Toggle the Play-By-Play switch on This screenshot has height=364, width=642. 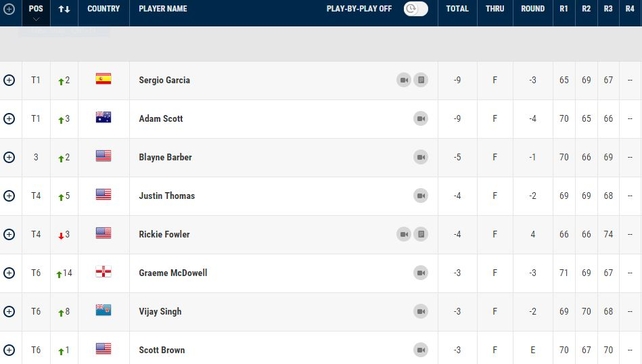point(416,9)
